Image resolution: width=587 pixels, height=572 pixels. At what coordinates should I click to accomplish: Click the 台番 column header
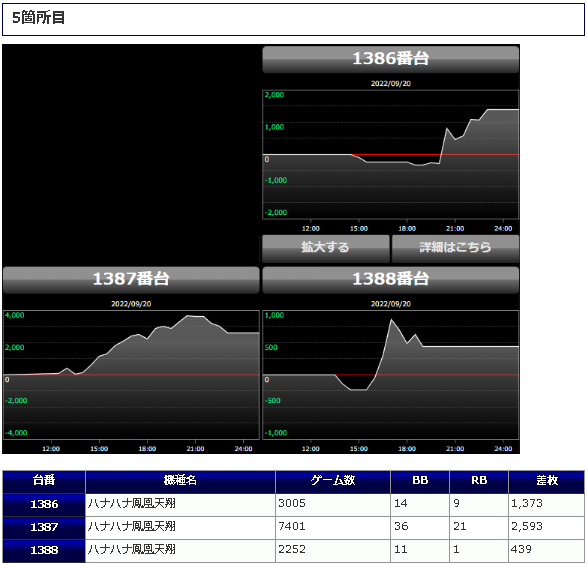44,482
